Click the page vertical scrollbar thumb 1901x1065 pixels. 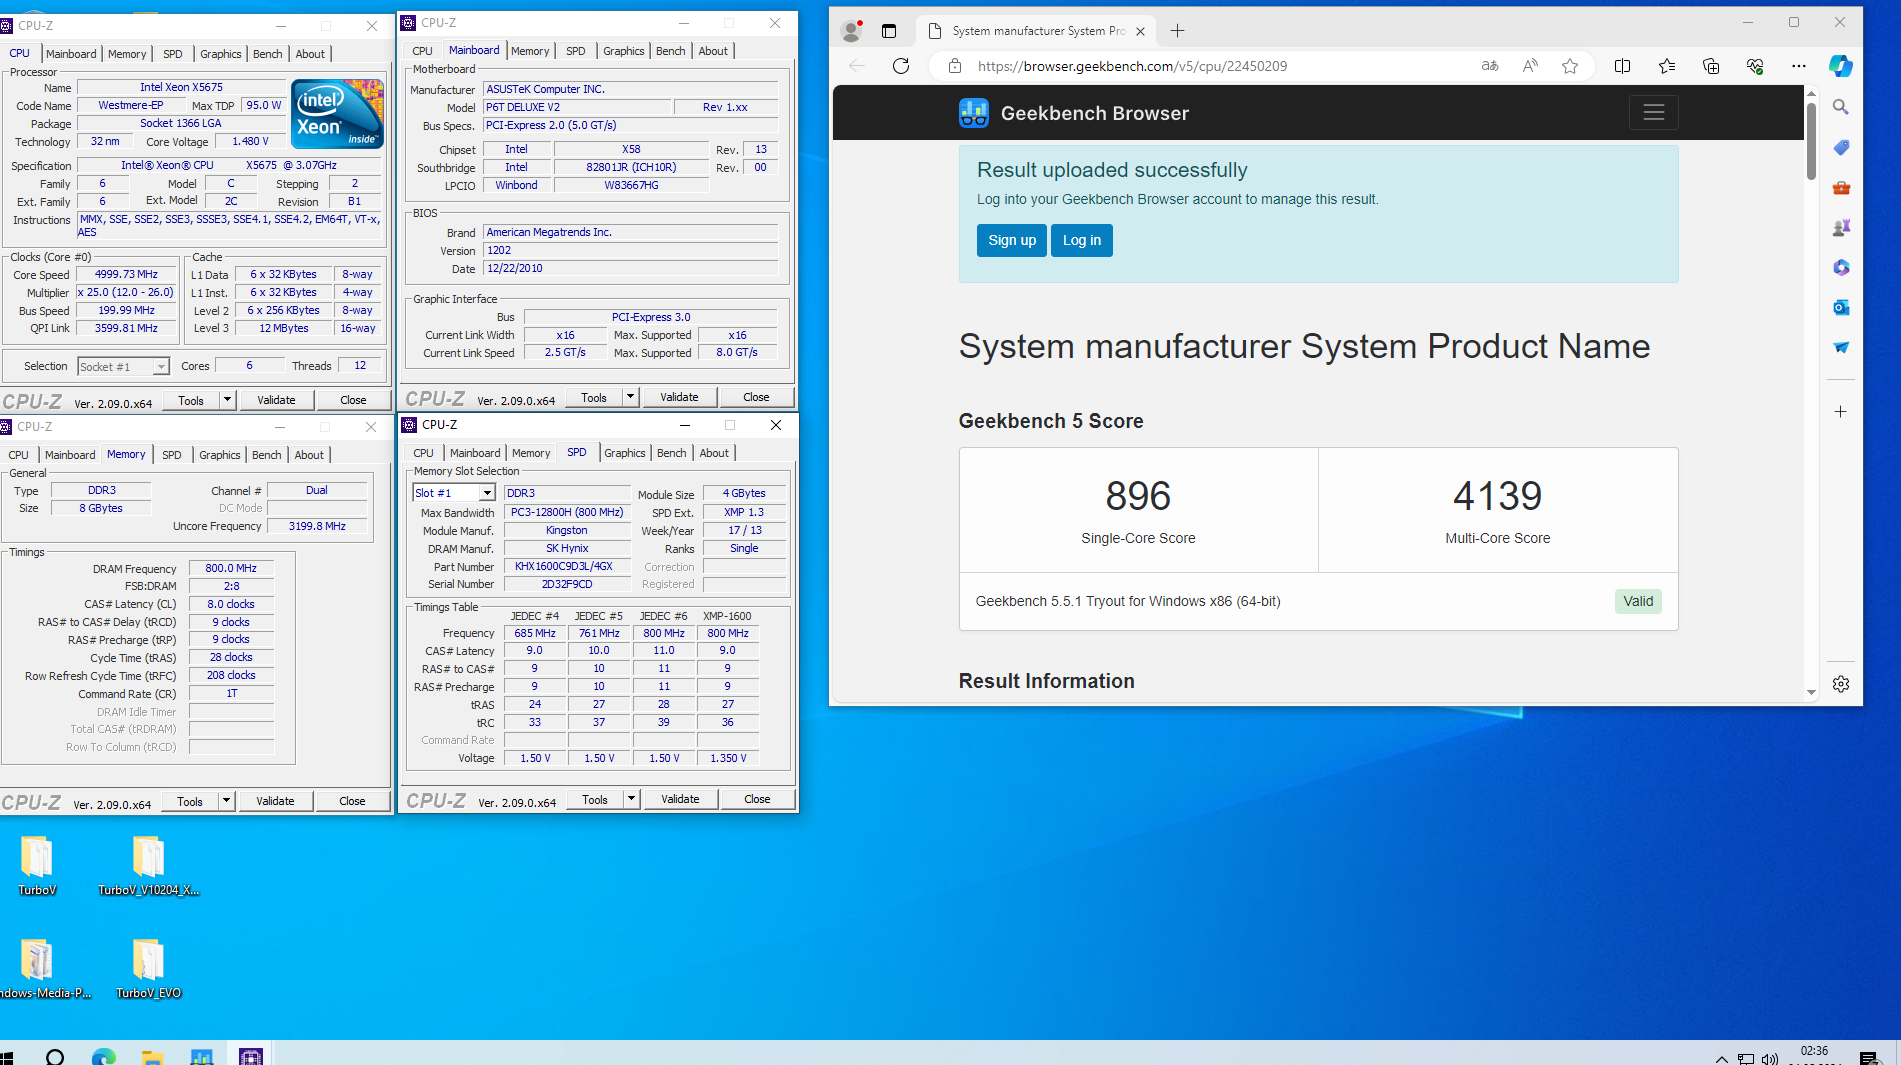1811,141
